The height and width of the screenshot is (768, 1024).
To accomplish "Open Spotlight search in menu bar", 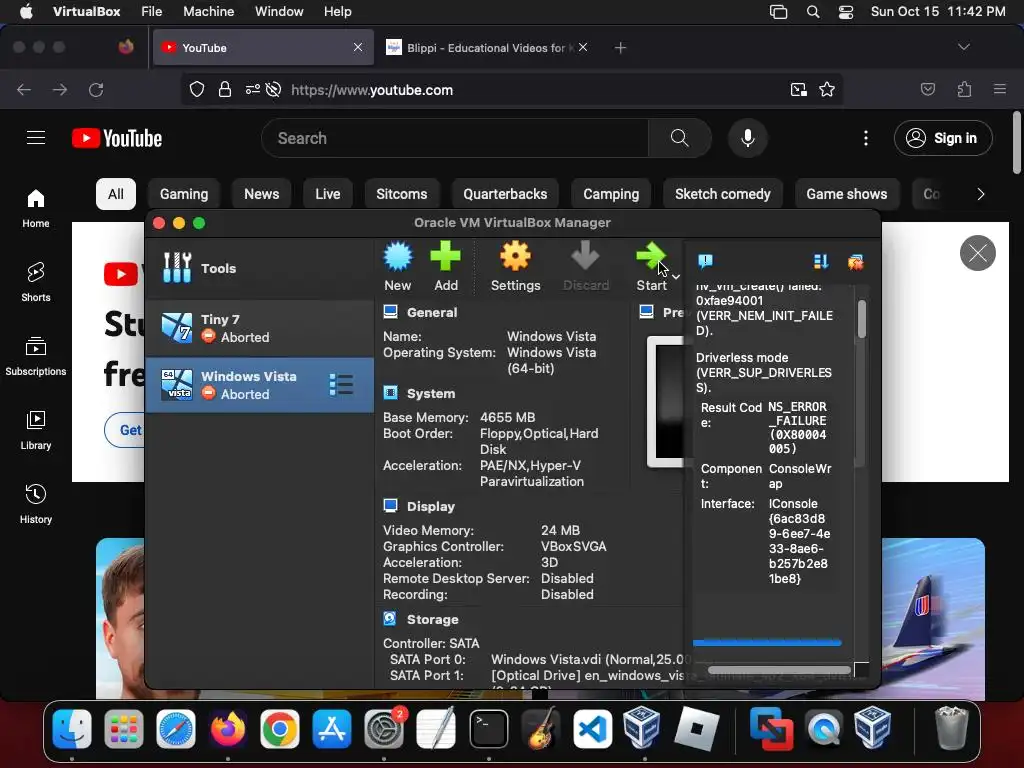I will (813, 12).
